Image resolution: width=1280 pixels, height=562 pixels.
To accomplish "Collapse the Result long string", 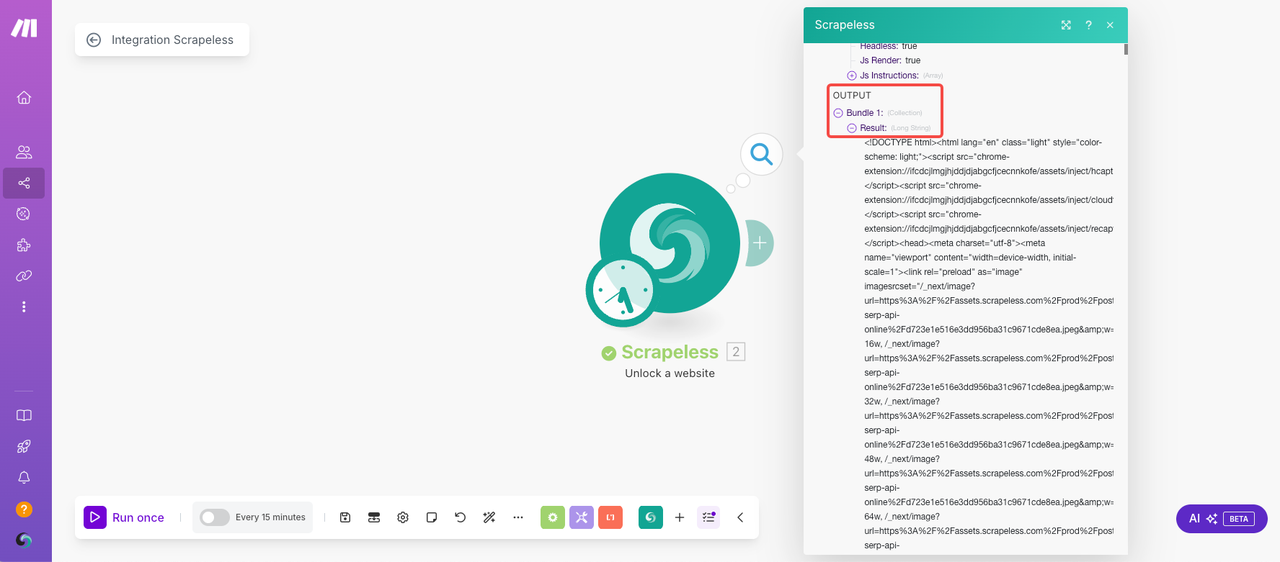I will 852,128.
